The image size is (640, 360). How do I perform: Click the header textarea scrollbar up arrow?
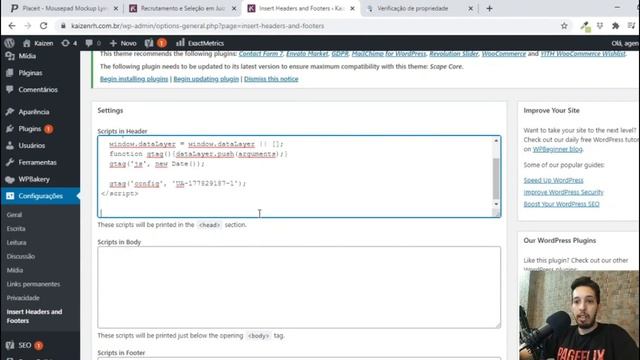496,141
